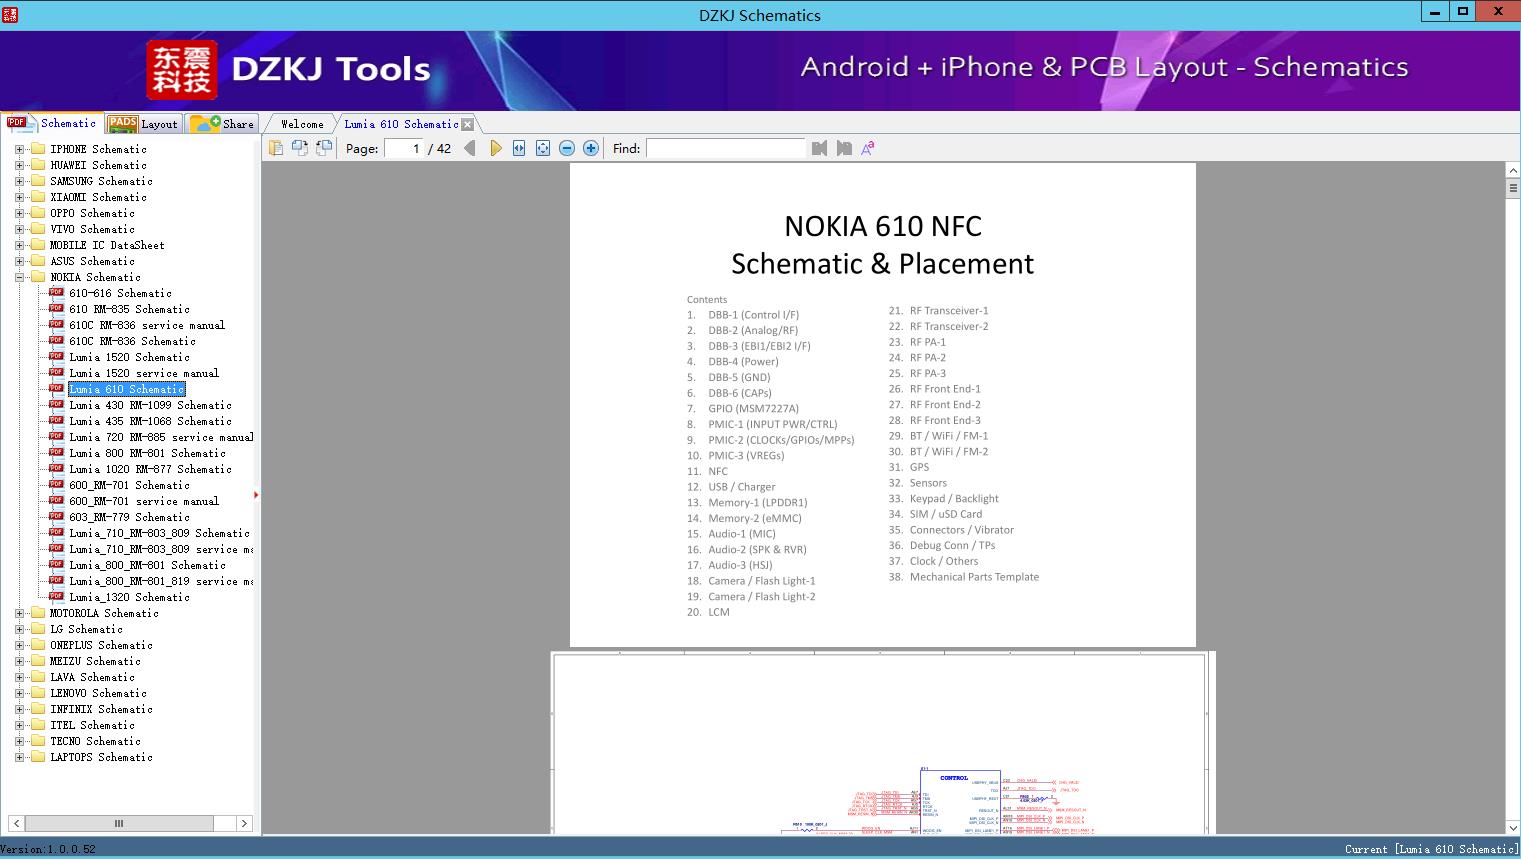
Task: Click the previous page arrow
Action: coord(469,148)
